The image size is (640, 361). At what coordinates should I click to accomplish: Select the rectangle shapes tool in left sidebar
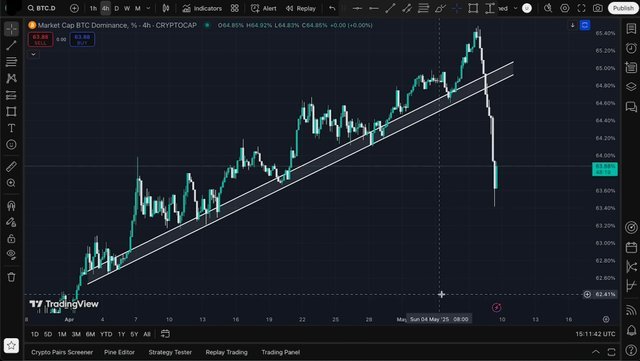click(x=11, y=111)
